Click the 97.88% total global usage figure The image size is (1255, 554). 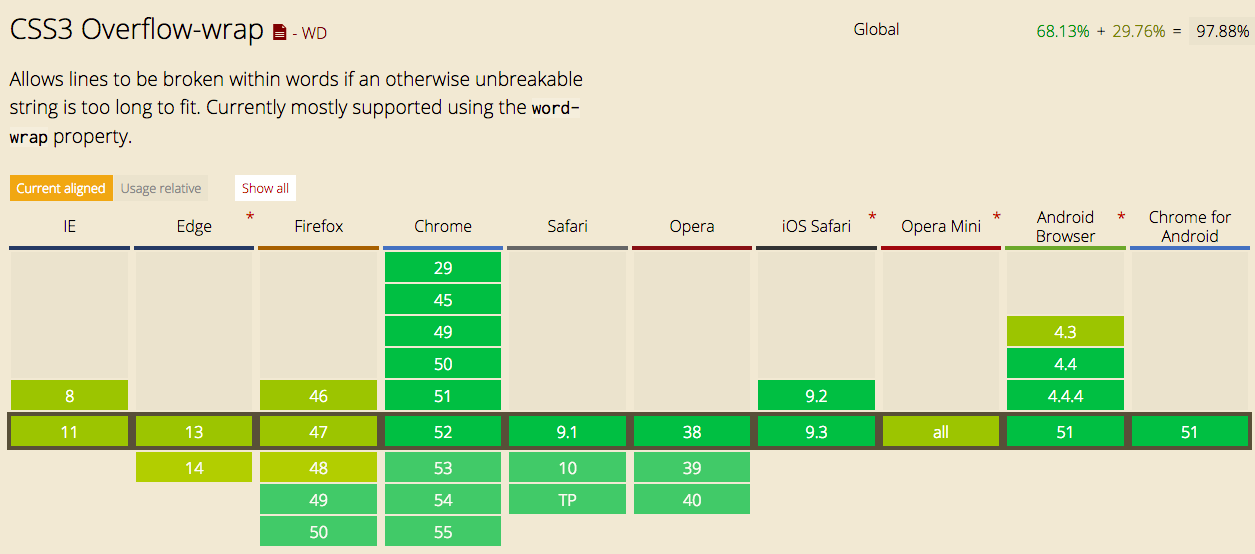(x=1222, y=31)
